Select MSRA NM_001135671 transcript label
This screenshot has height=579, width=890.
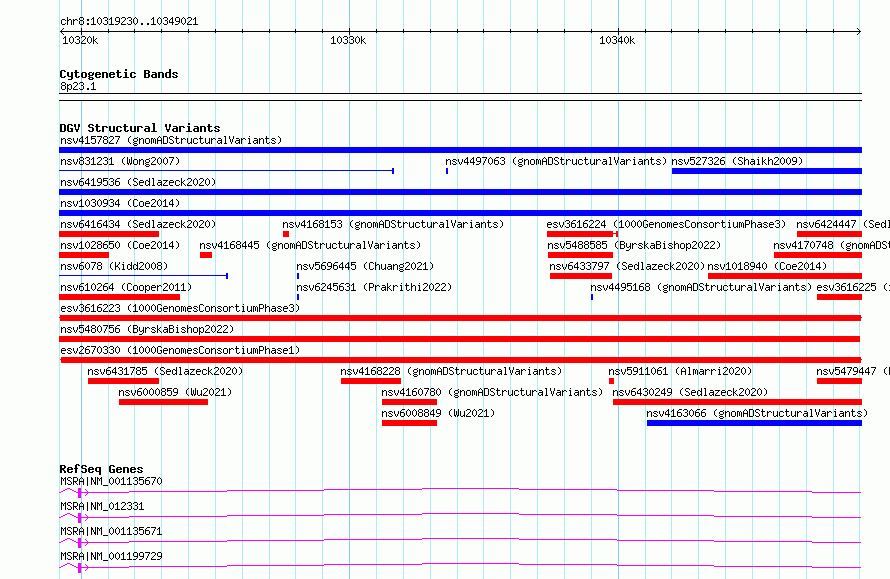coord(111,531)
